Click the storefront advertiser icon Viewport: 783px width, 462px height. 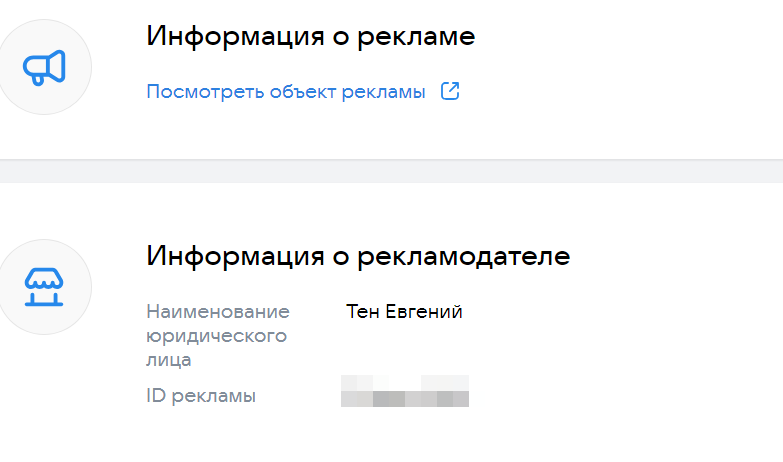(x=45, y=288)
